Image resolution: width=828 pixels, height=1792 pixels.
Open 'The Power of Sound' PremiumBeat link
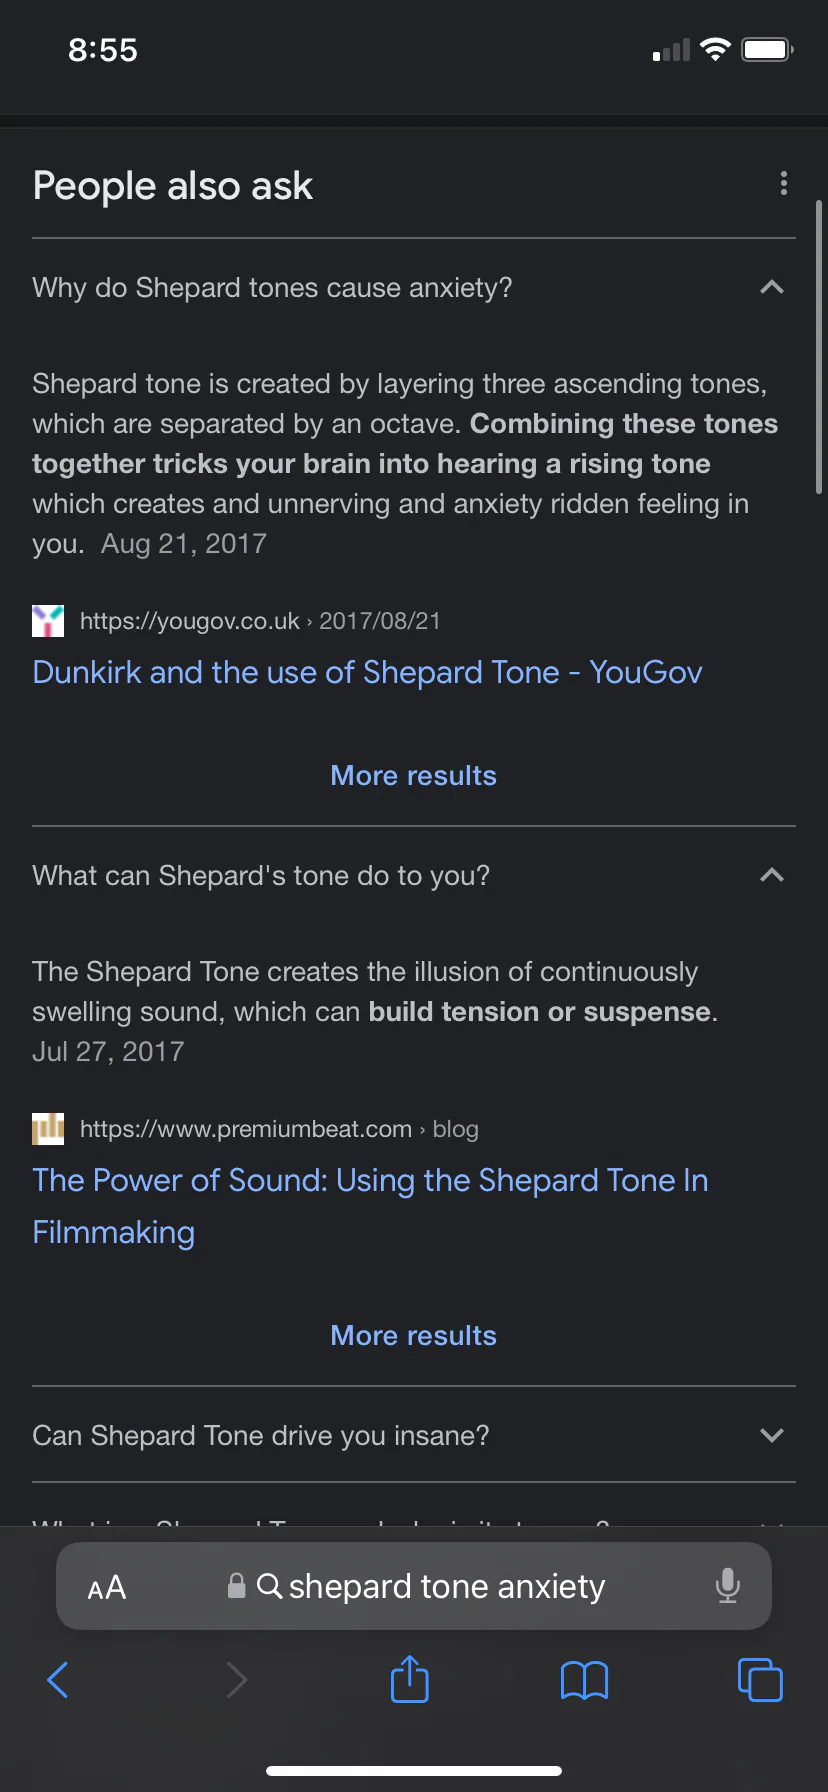click(370, 1206)
